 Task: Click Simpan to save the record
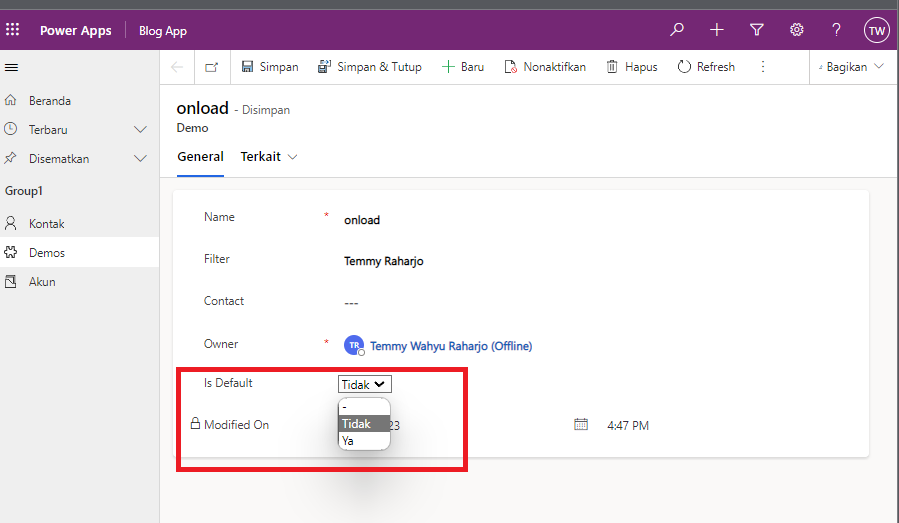click(x=270, y=67)
